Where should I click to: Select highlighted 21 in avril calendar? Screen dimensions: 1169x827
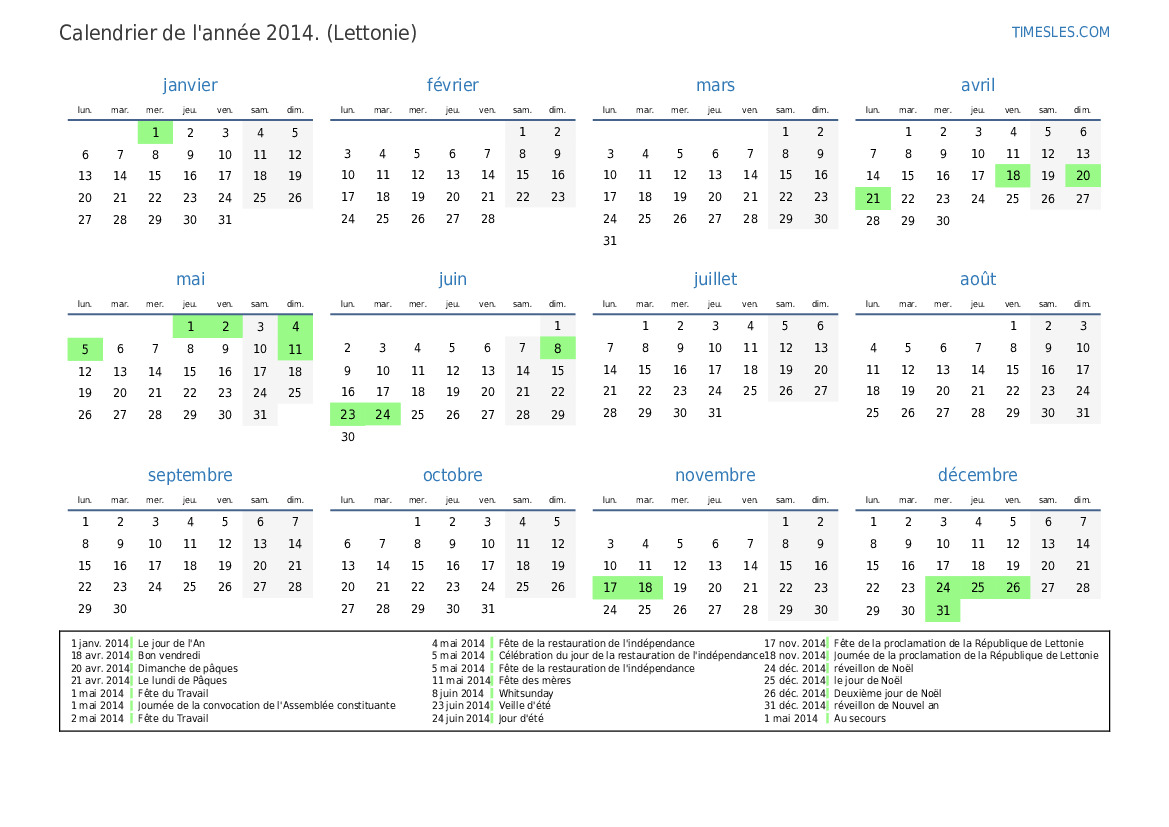coord(873,198)
